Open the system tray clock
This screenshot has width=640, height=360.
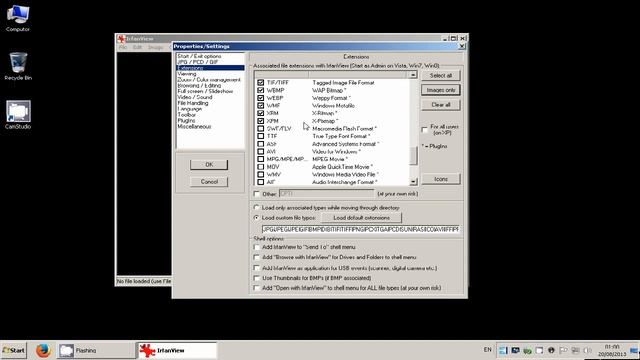pos(611,350)
